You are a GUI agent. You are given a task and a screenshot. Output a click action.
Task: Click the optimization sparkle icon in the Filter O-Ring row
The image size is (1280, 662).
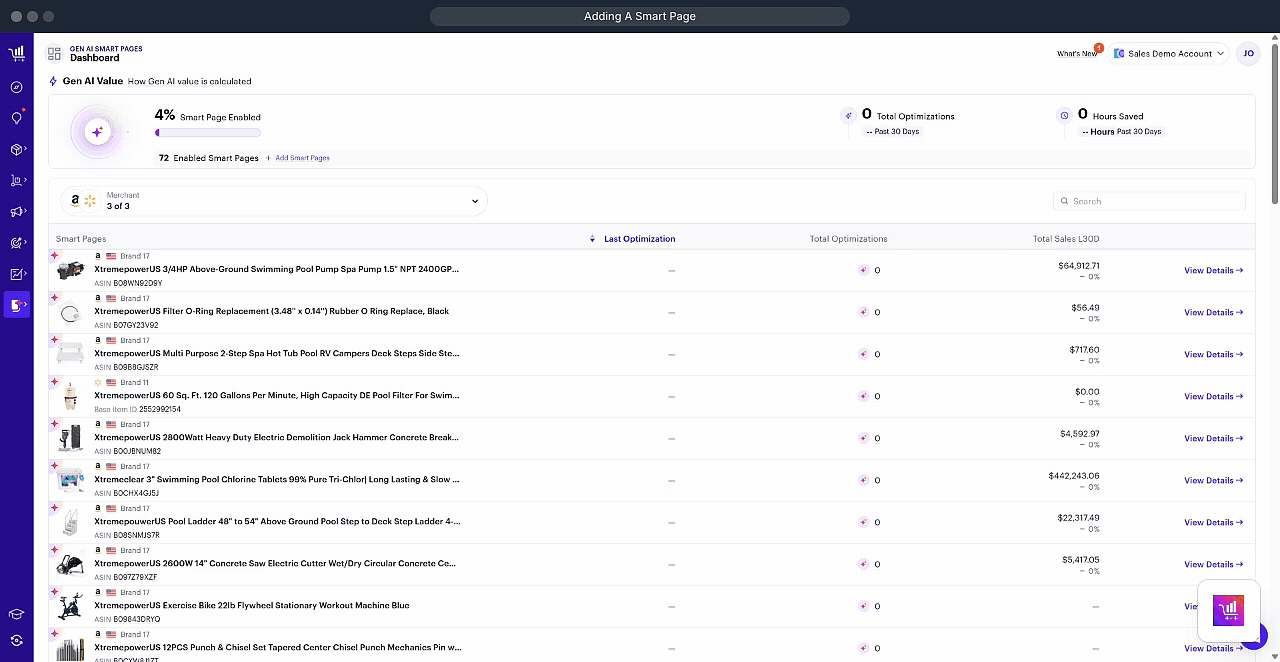tap(863, 312)
